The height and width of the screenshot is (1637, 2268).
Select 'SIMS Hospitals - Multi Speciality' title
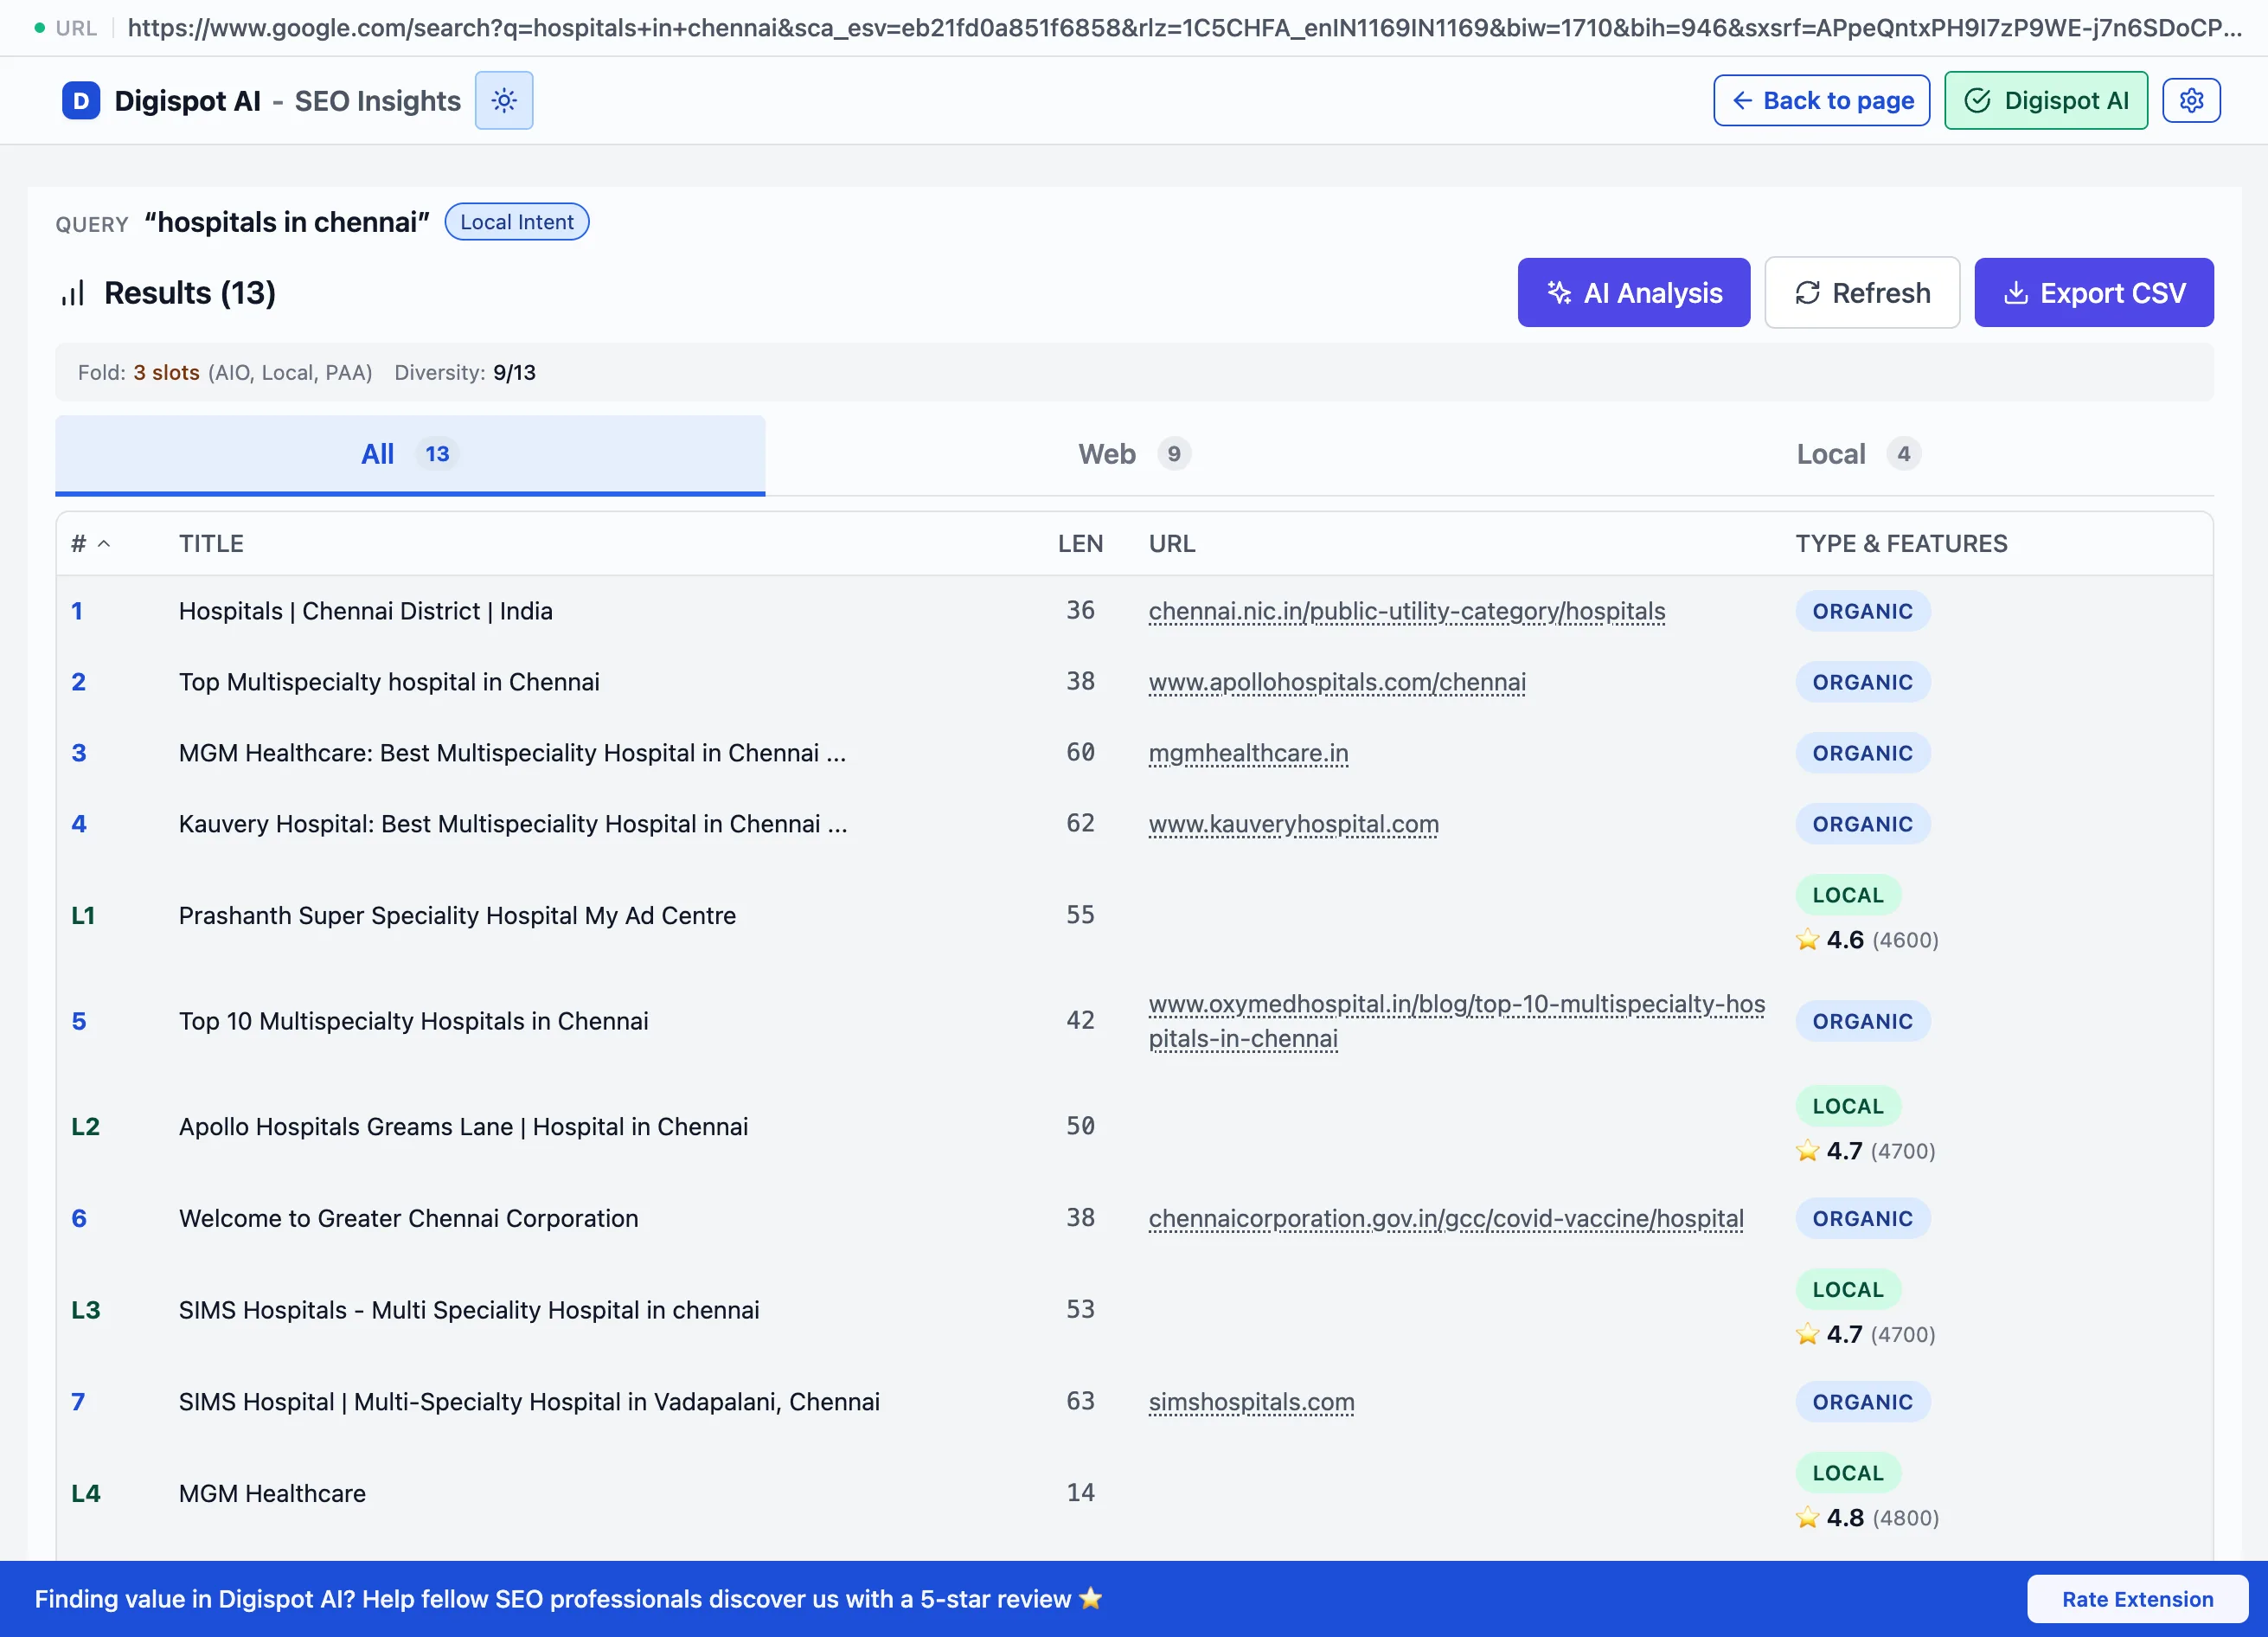[x=469, y=1310]
